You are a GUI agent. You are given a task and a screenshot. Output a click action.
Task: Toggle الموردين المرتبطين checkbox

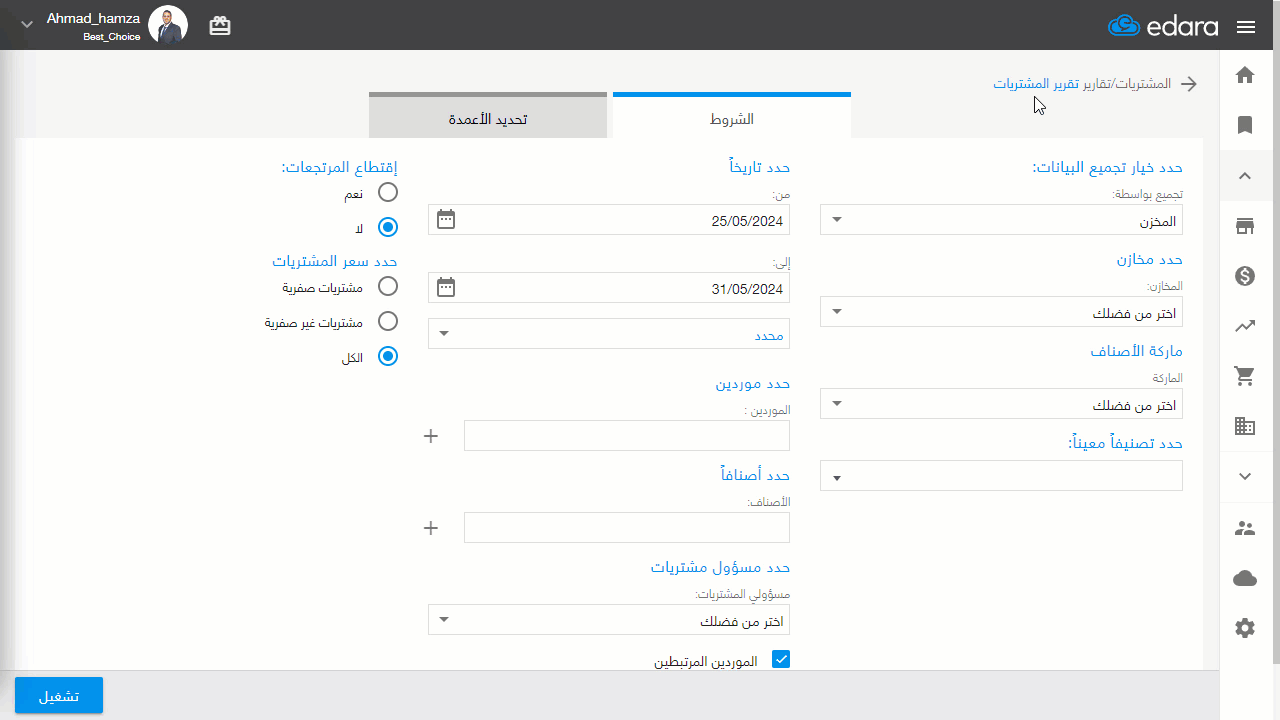point(781,659)
